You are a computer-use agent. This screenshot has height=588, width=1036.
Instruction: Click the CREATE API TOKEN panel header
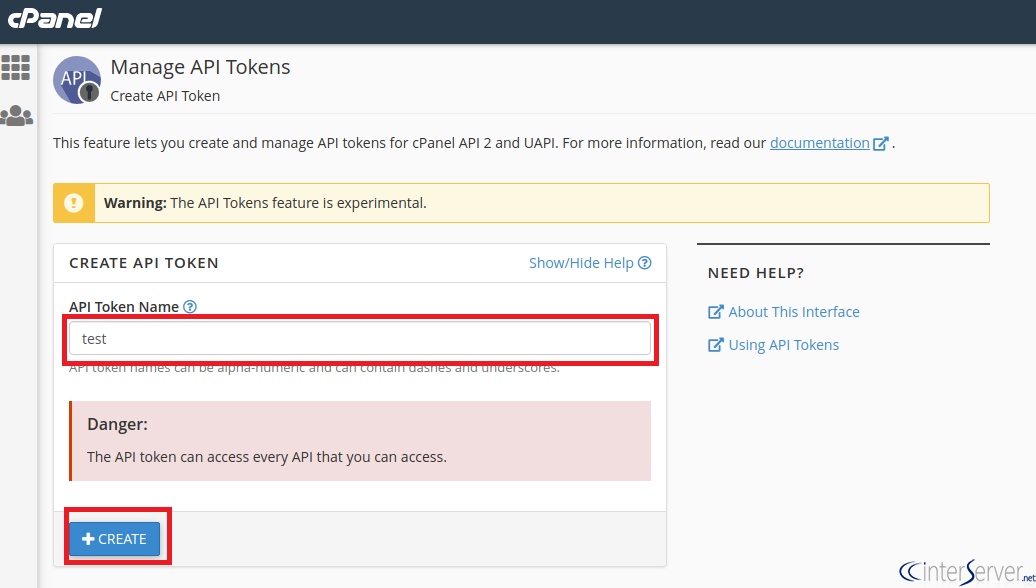[143, 263]
